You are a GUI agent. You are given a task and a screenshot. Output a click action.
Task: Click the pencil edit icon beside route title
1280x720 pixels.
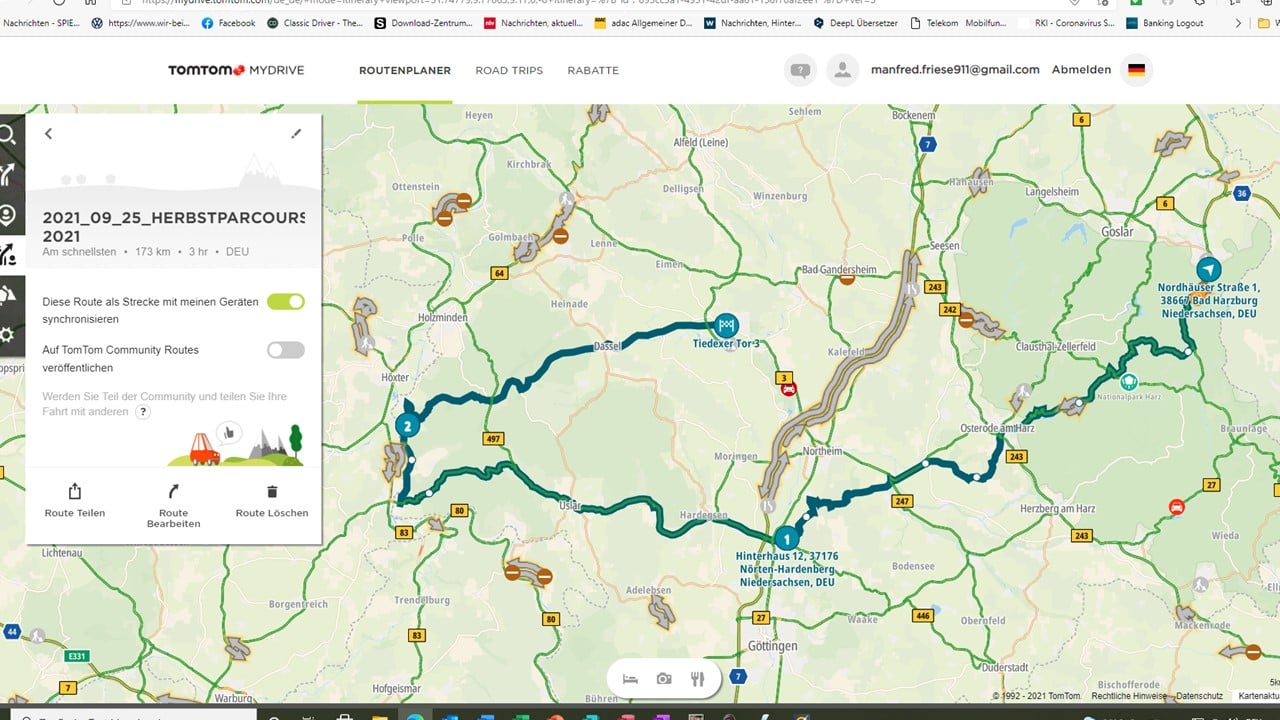(x=296, y=134)
